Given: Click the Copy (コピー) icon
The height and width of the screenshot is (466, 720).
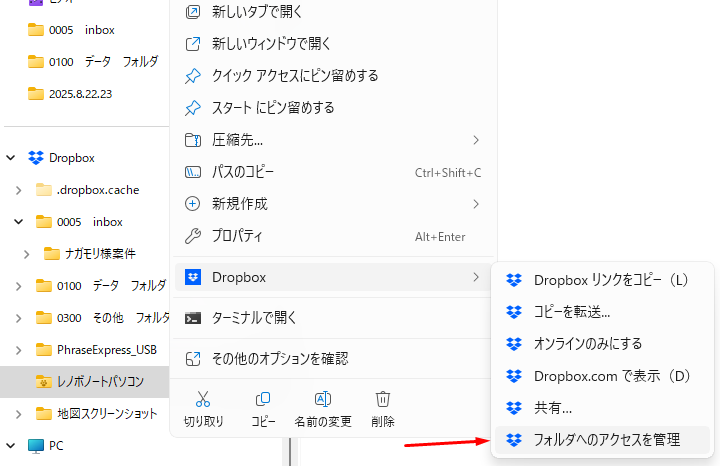Looking at the screenshot, I should click(x=263, y=401).
